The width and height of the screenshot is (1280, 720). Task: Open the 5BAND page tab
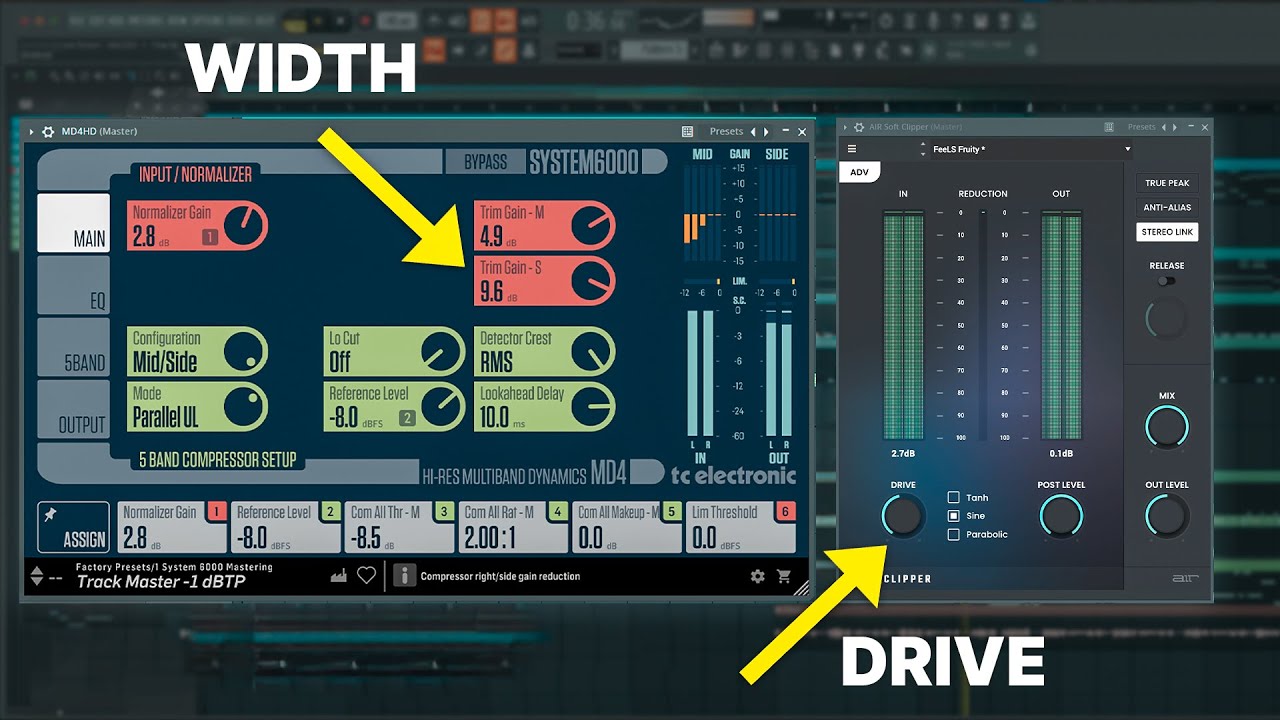pyautogui.click(x=73, y=347)
